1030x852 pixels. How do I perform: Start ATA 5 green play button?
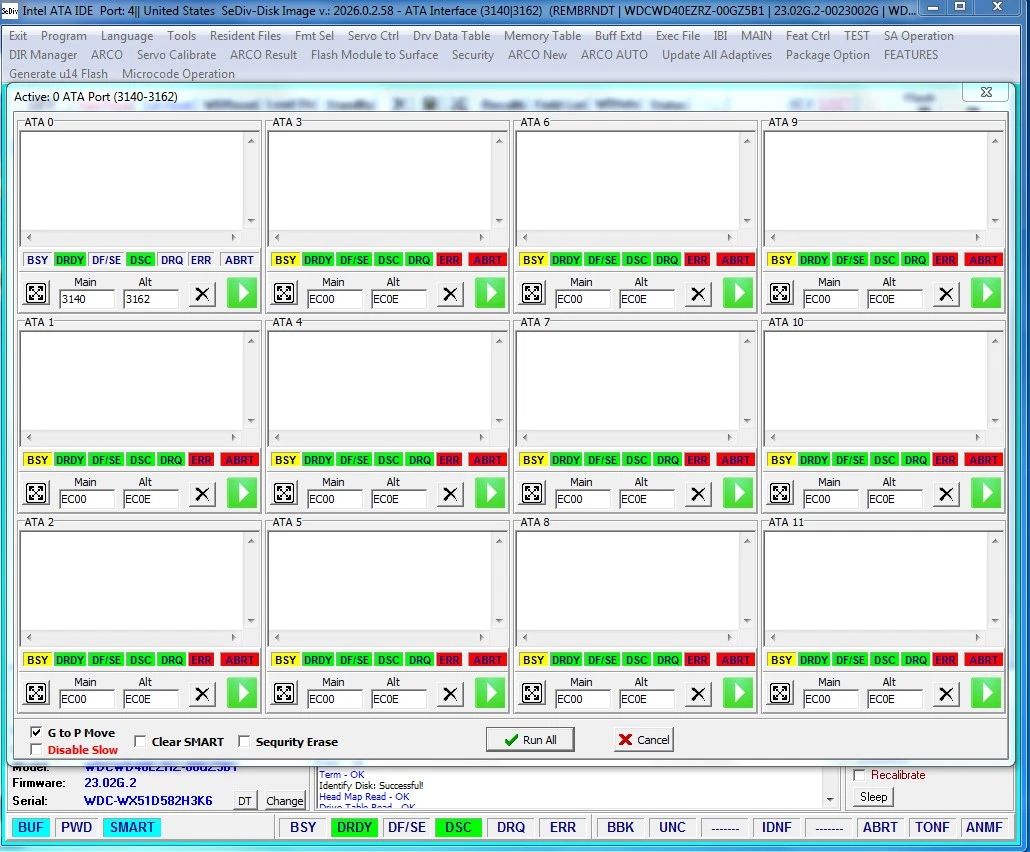(x=490, y=693)
